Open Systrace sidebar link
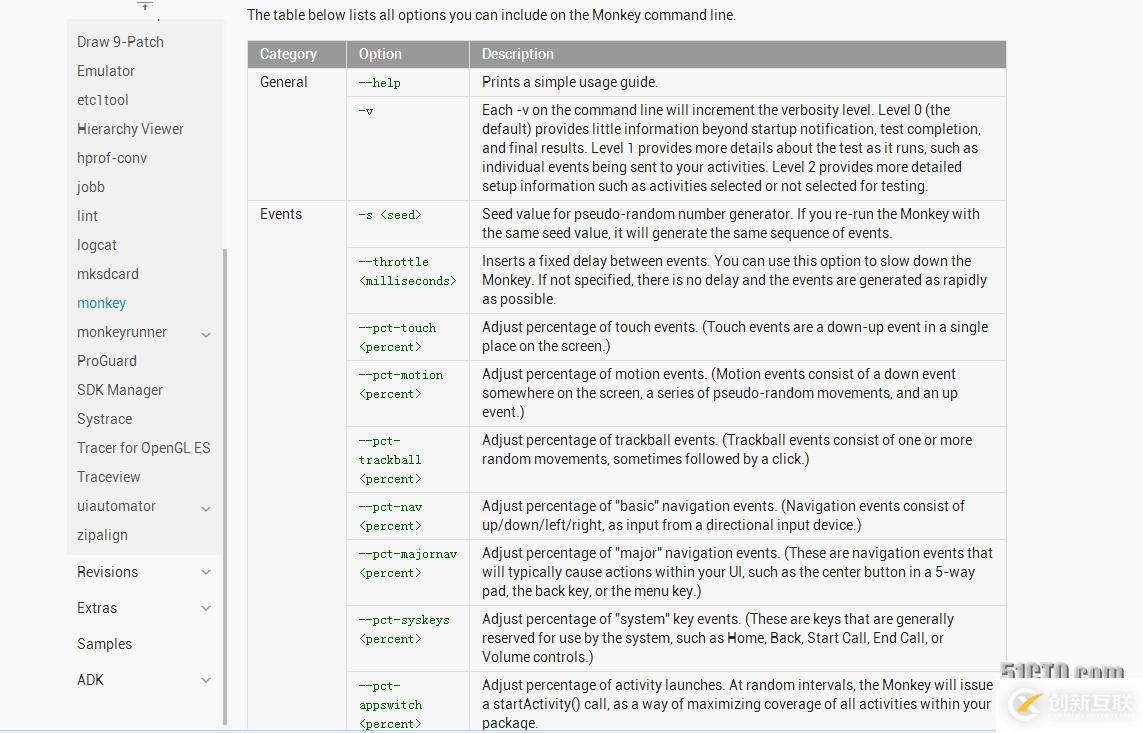This screenshot has height=733, width=1143. click(105, 419)
